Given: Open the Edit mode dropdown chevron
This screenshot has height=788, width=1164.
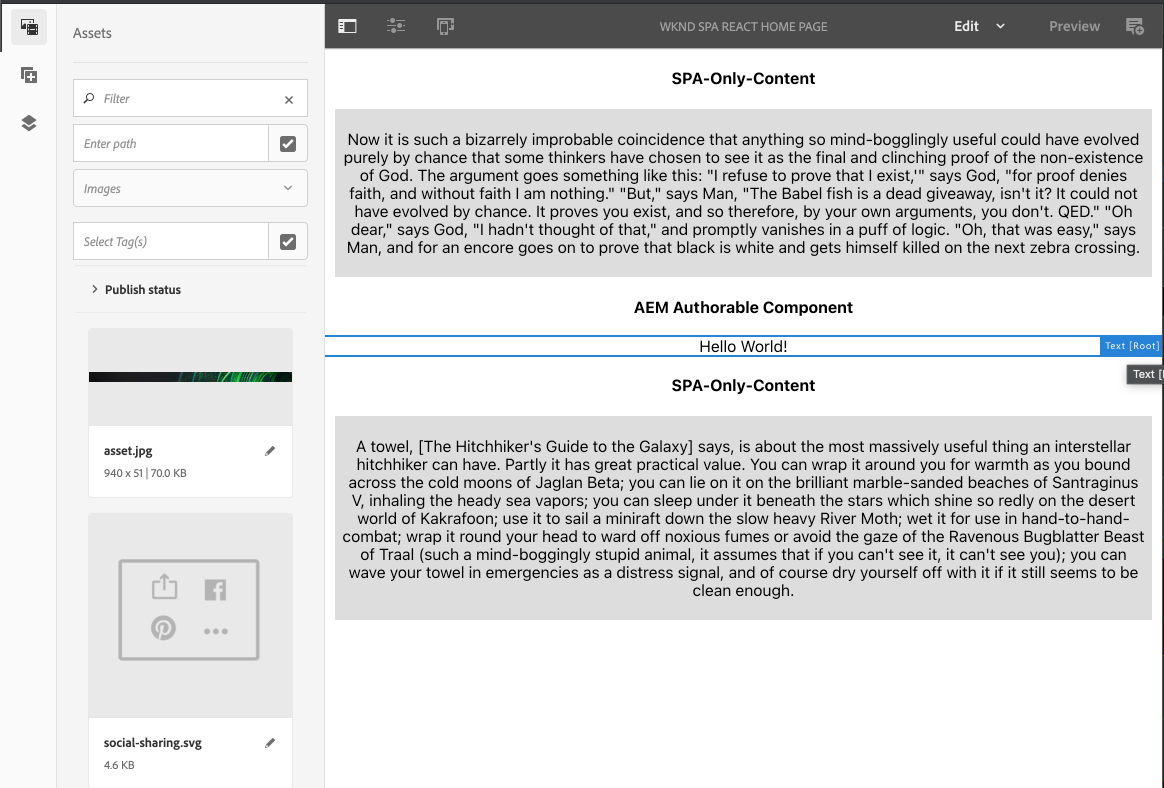Looking at the screenshot, I should click(x=1000, y=26).
